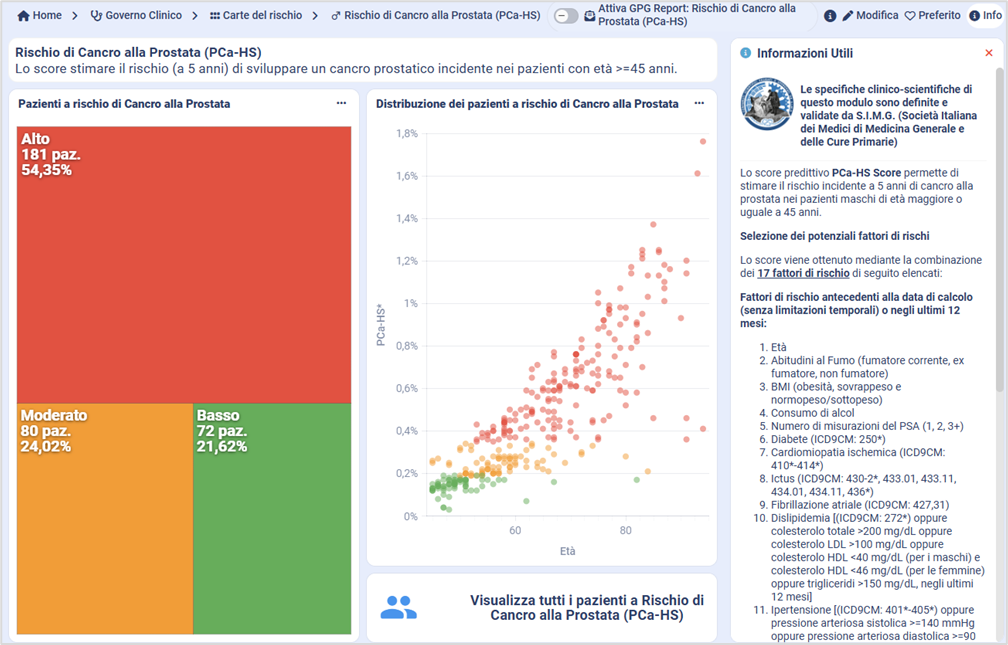Toggle the Attiva GPG Report switch

click(566, 16)
